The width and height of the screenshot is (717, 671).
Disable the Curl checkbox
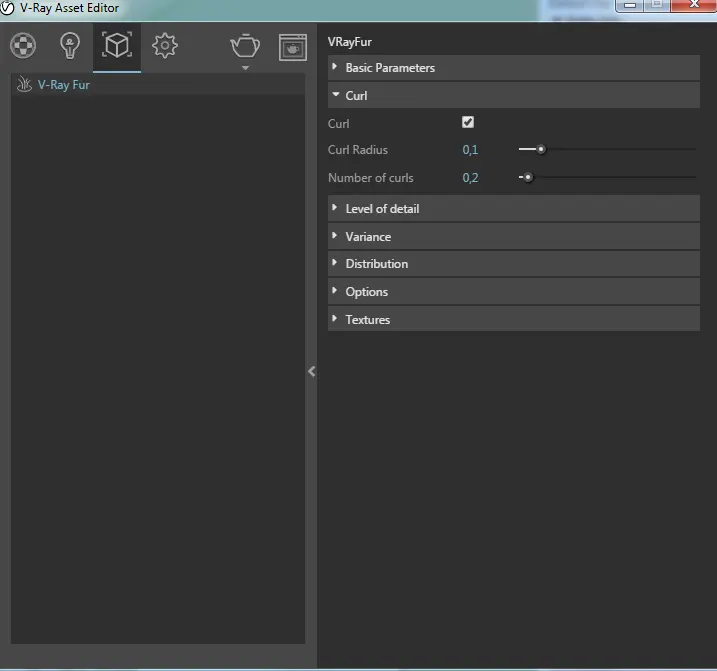pos(468,122)
